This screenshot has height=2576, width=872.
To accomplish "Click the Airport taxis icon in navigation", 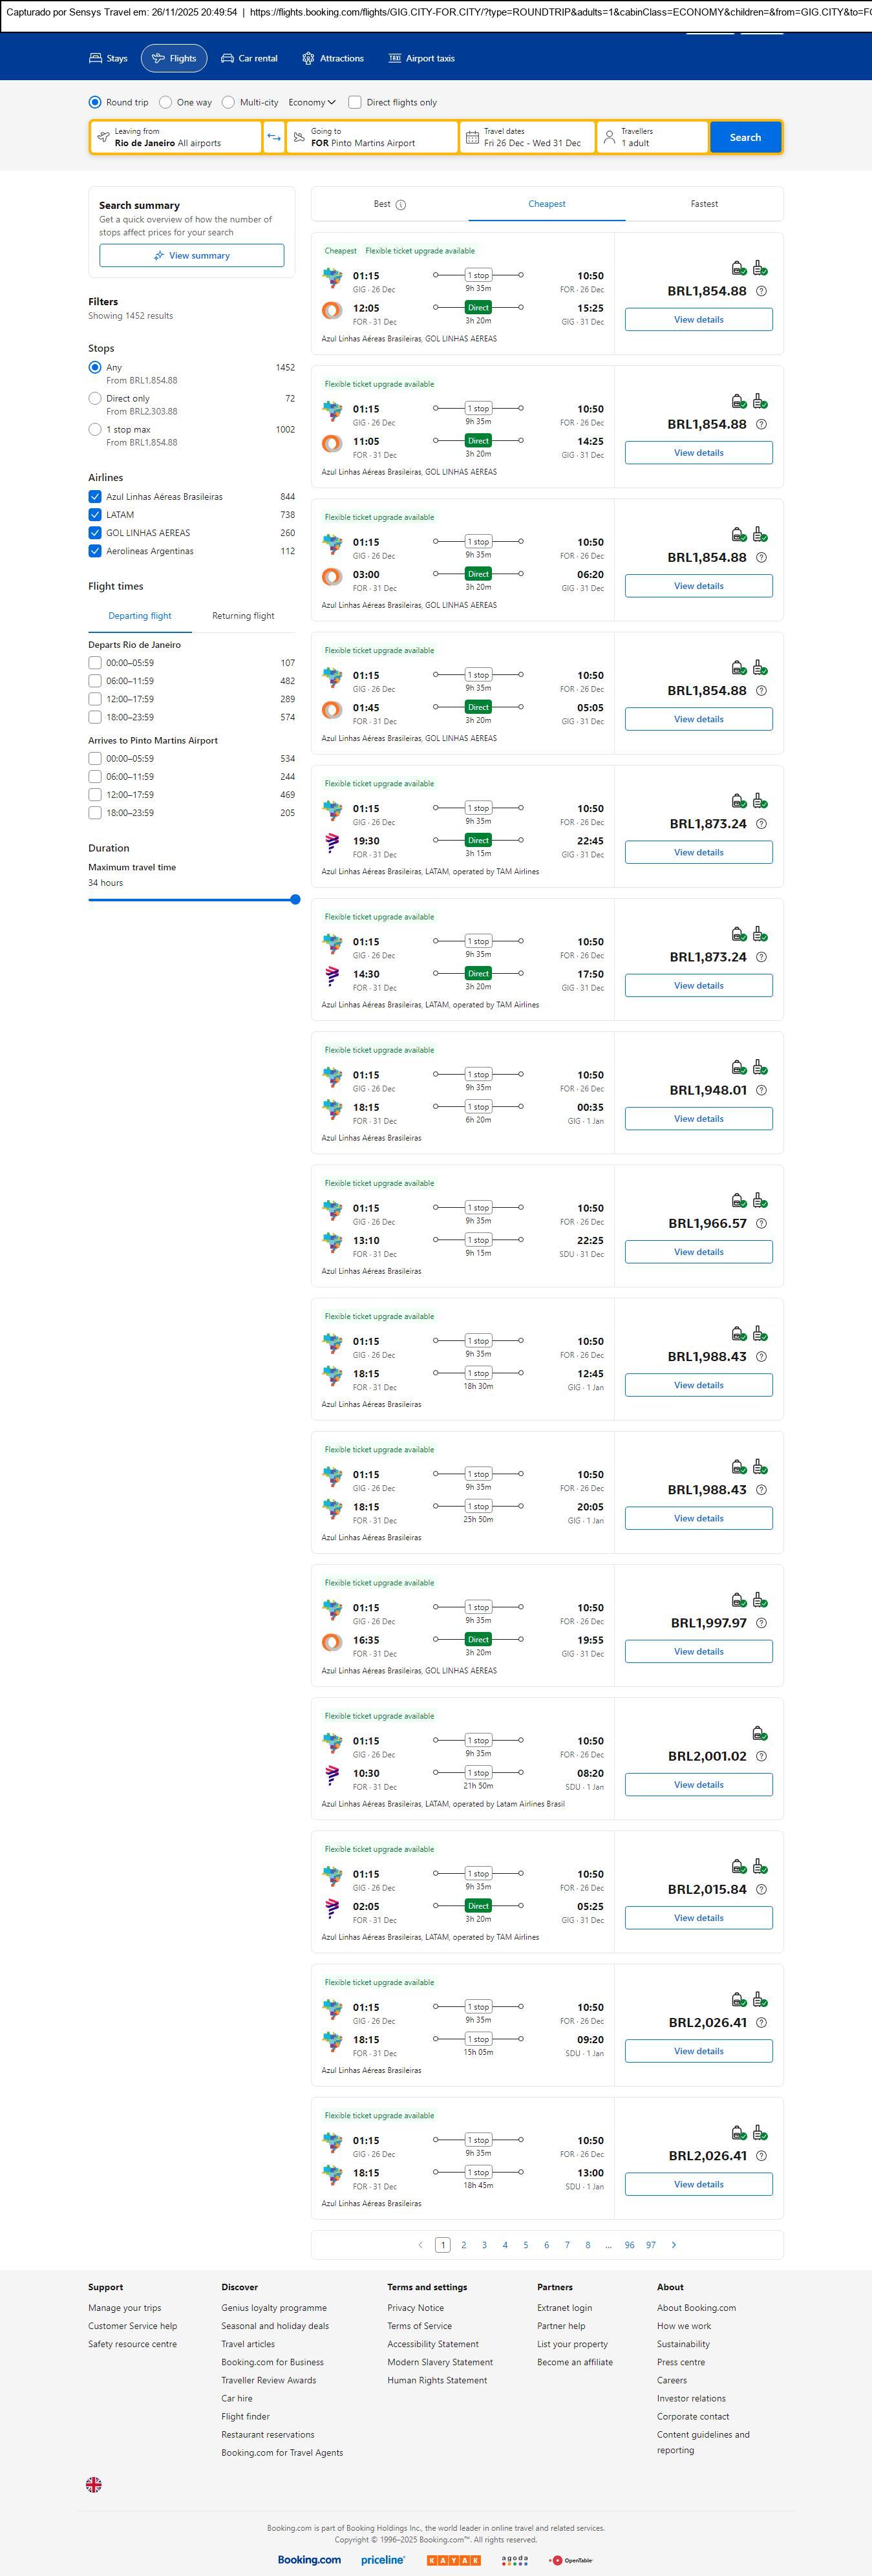I will click(x=395, y=59).
